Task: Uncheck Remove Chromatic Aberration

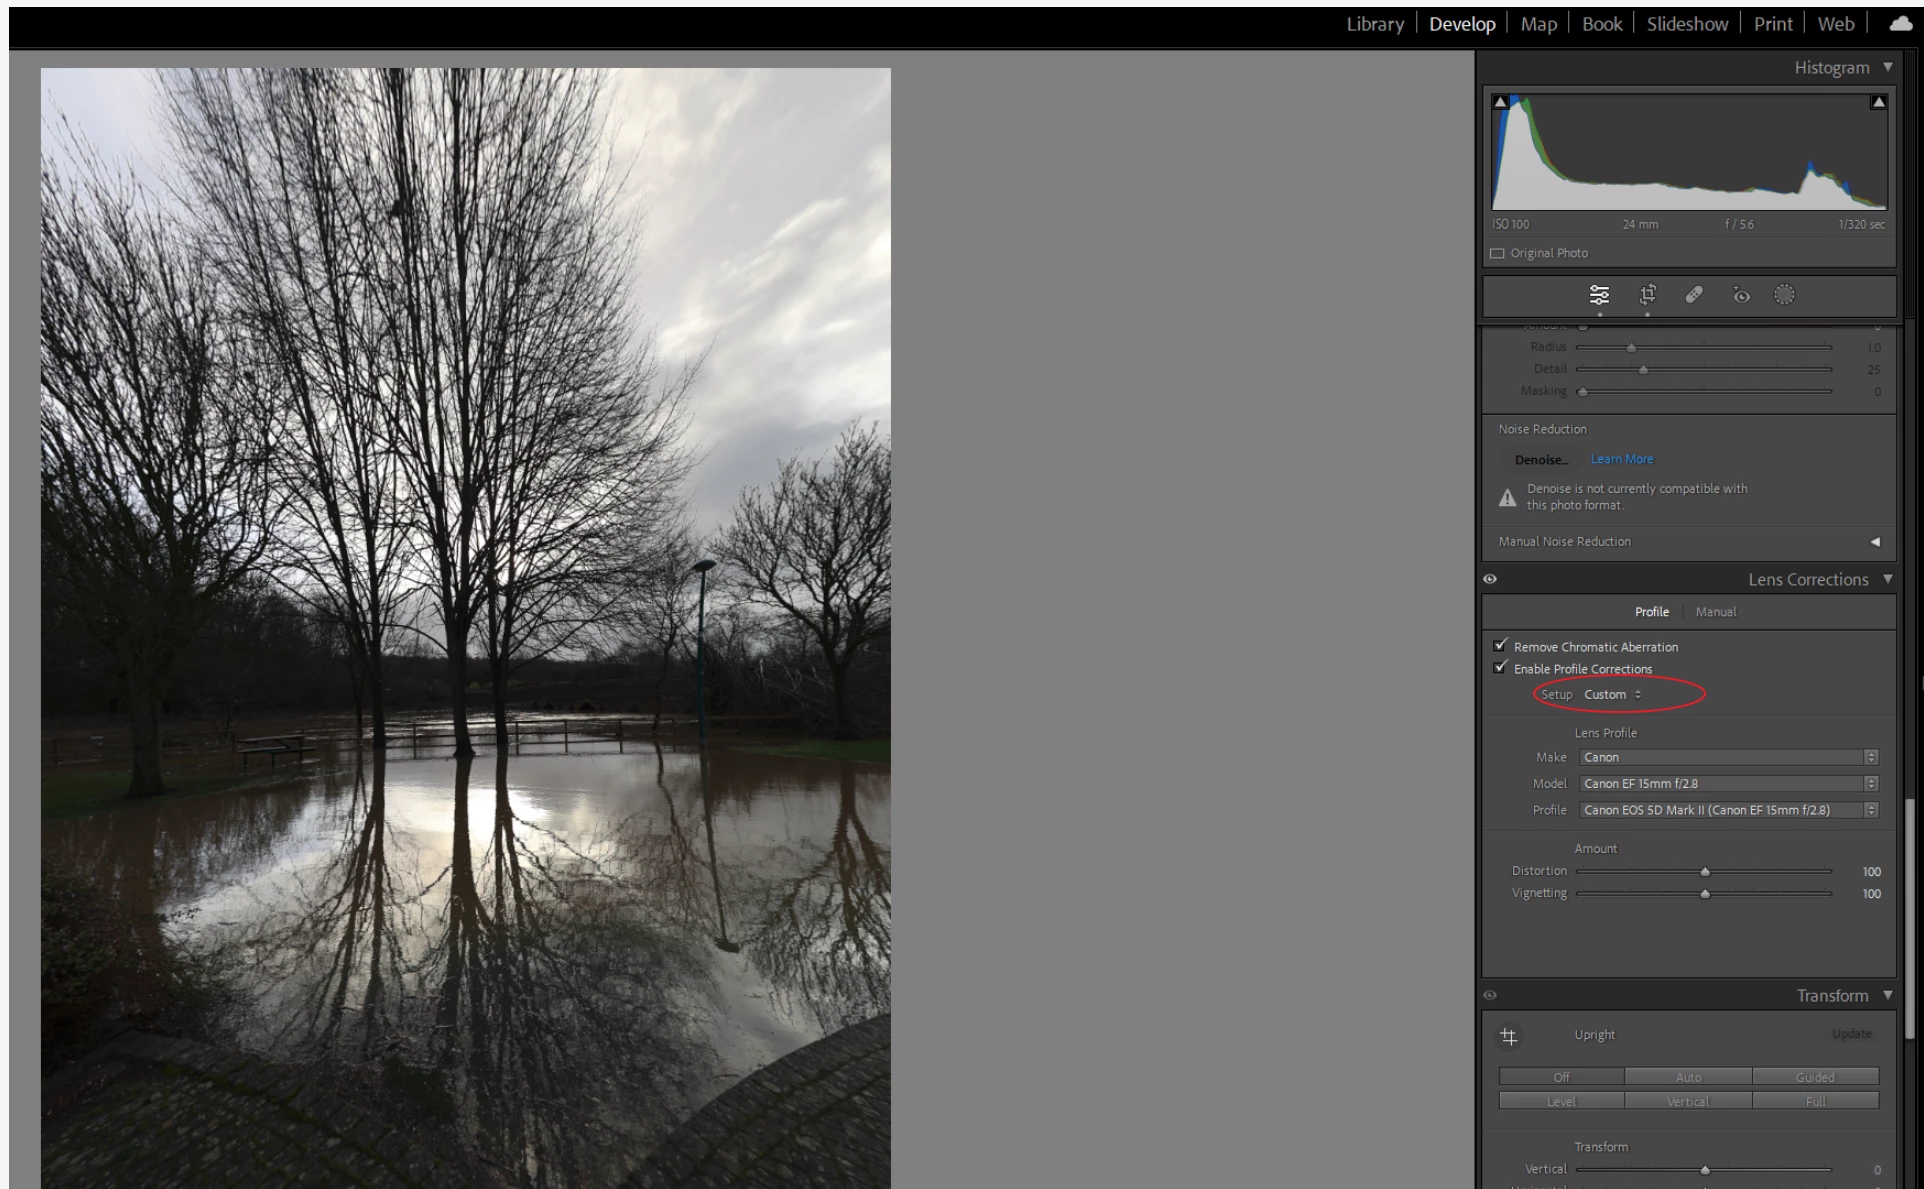Action: 1500,646
